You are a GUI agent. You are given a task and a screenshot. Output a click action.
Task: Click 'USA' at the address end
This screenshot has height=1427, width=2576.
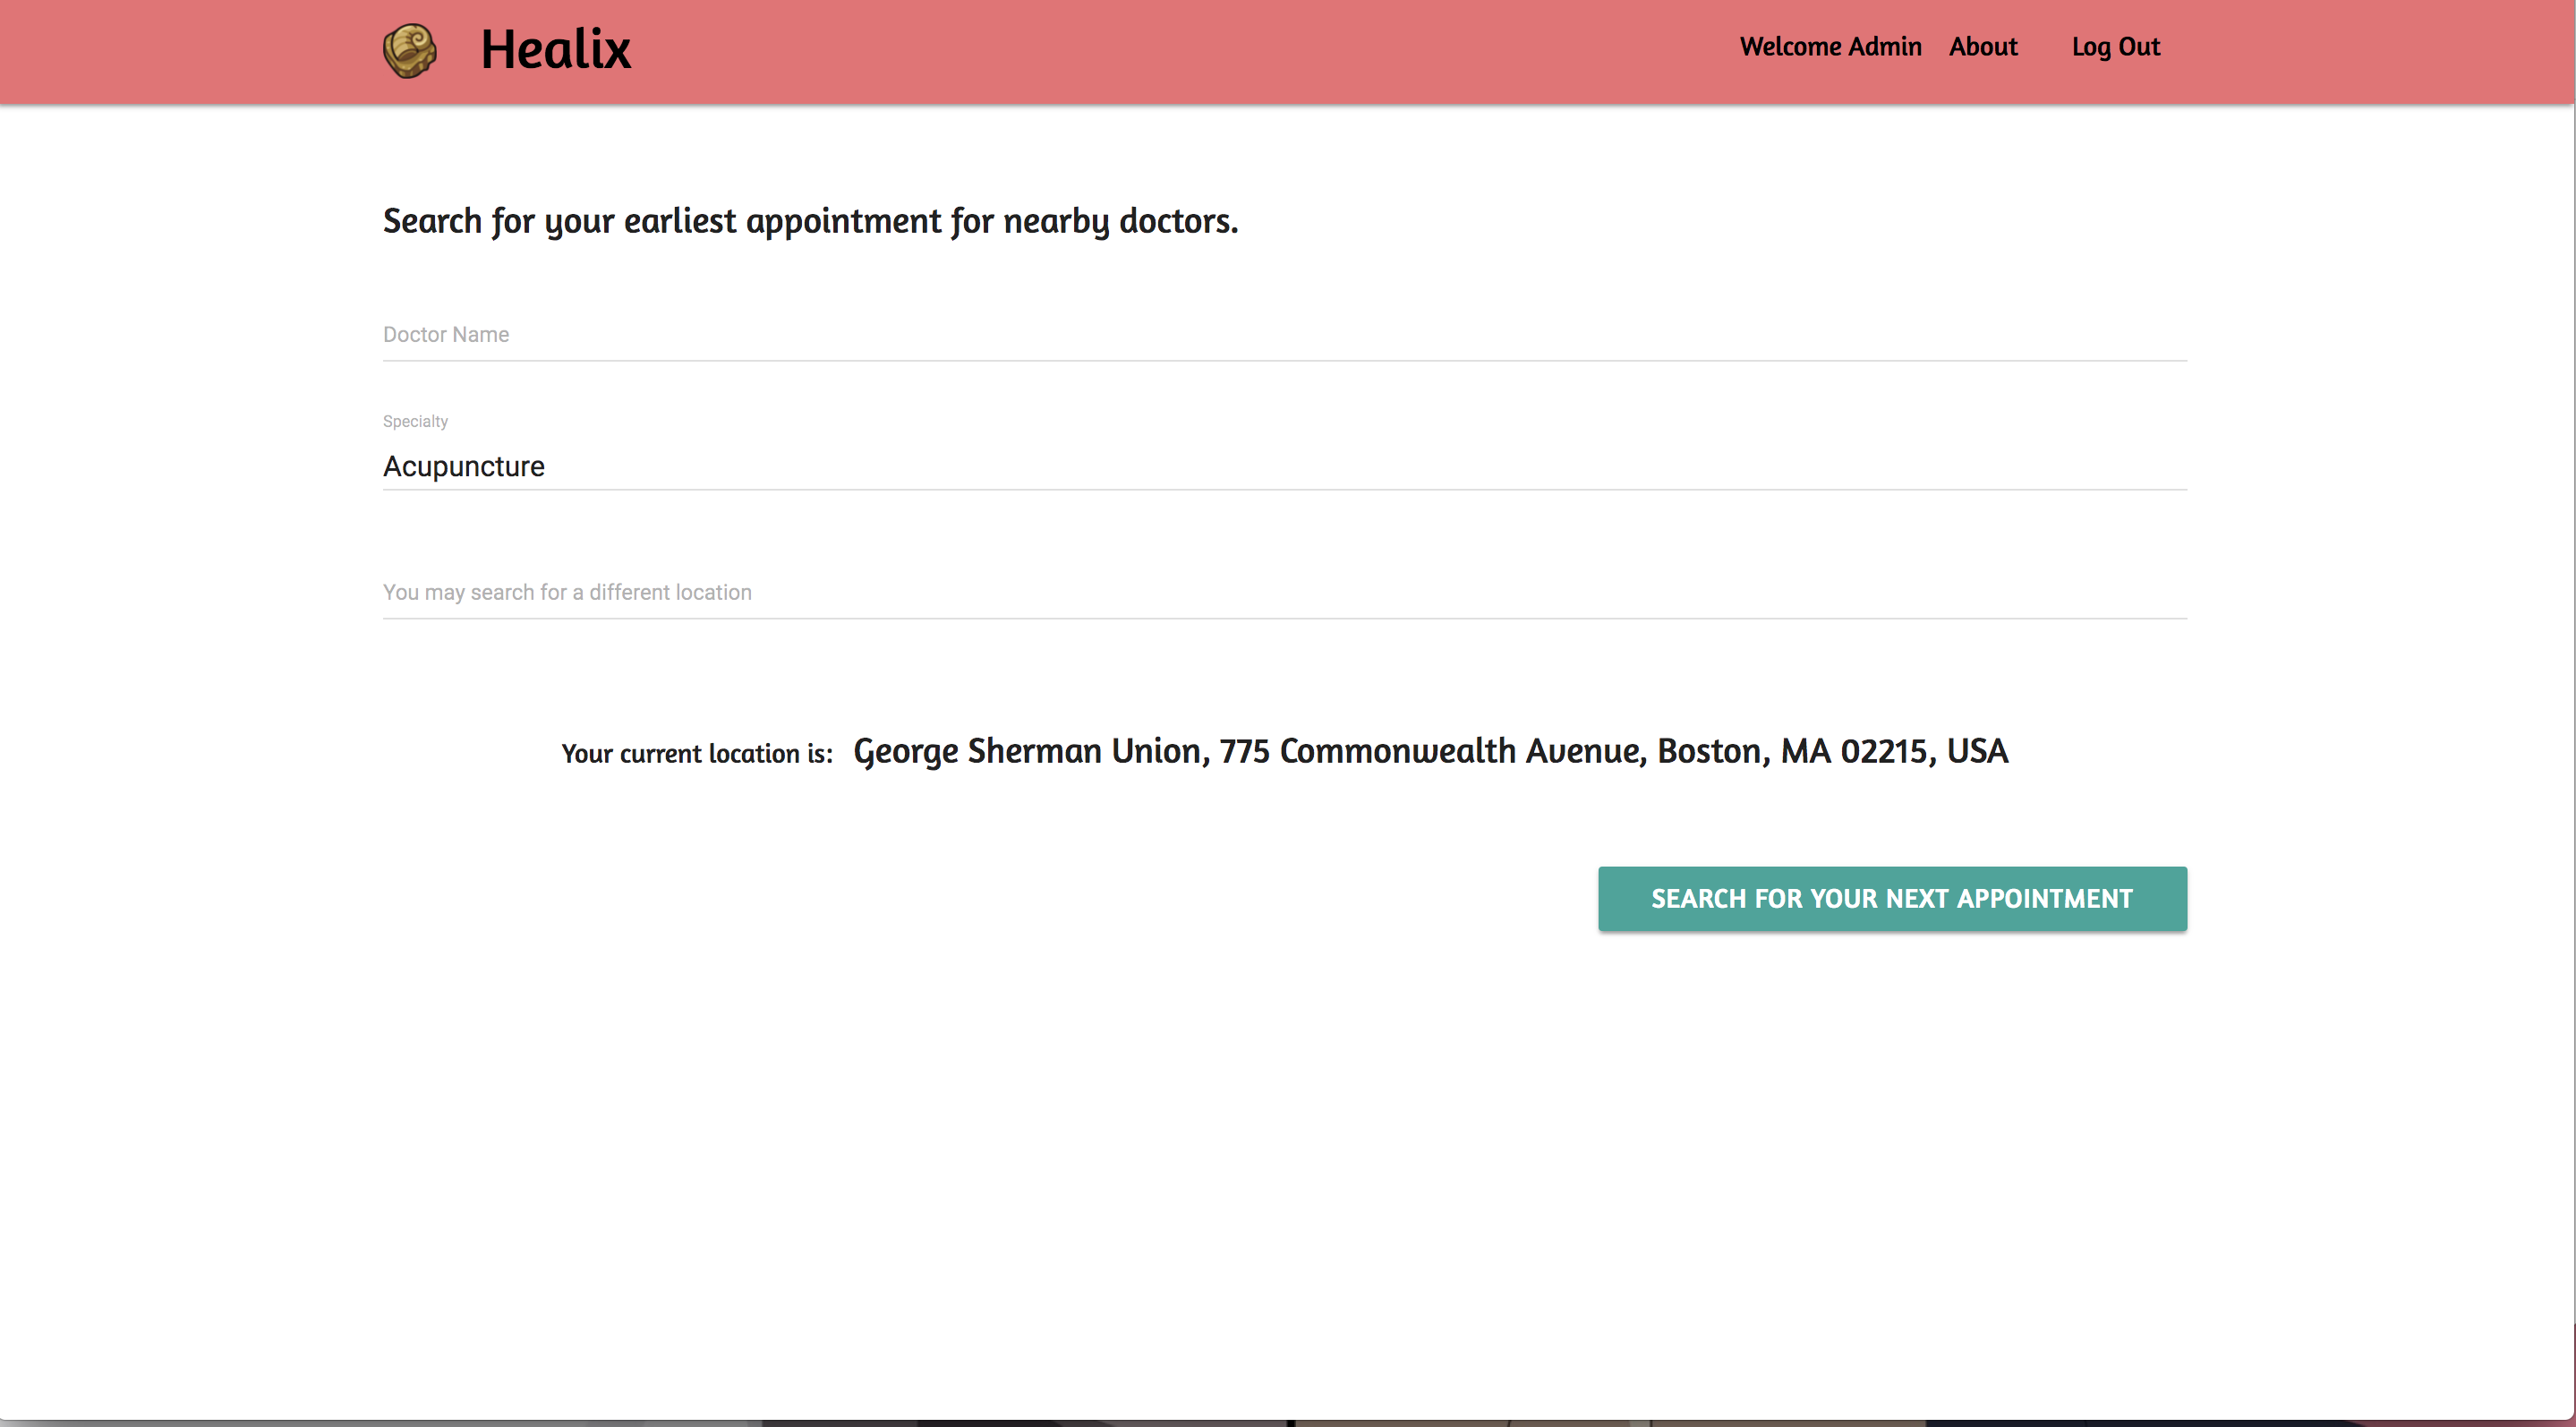point(1977,751)
